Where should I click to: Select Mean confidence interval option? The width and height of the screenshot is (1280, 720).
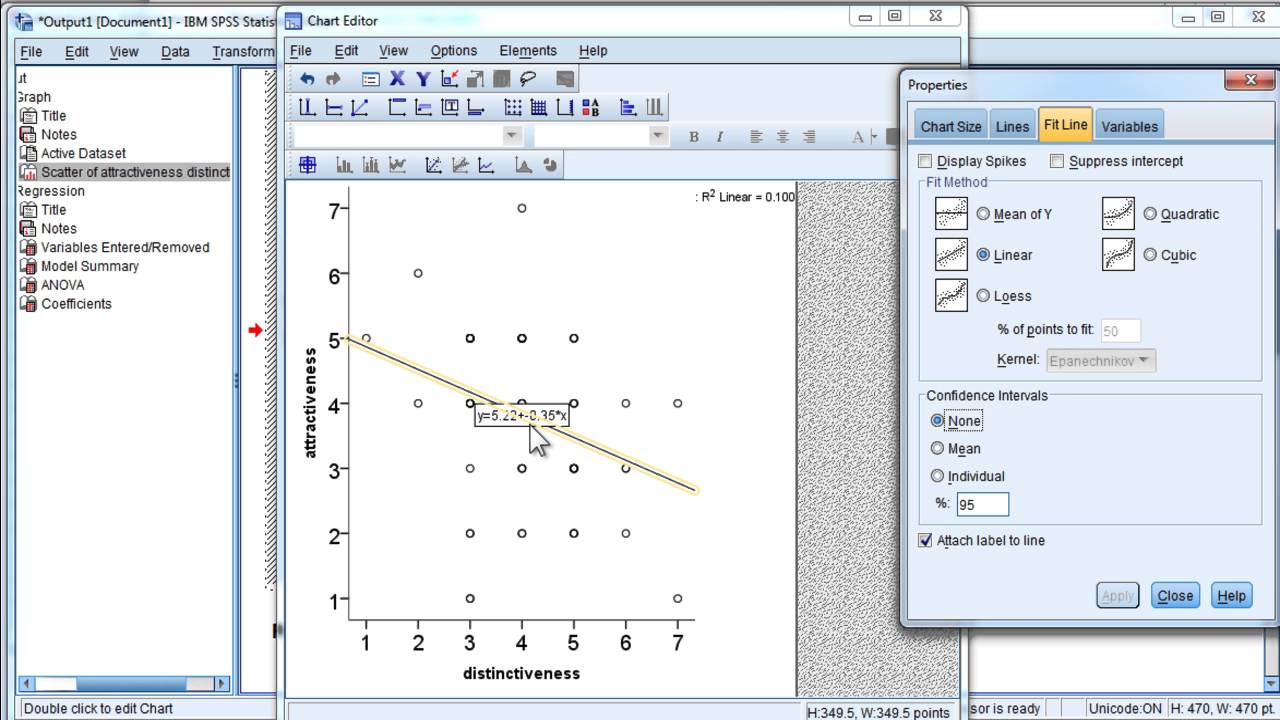(x=937, y=449)
